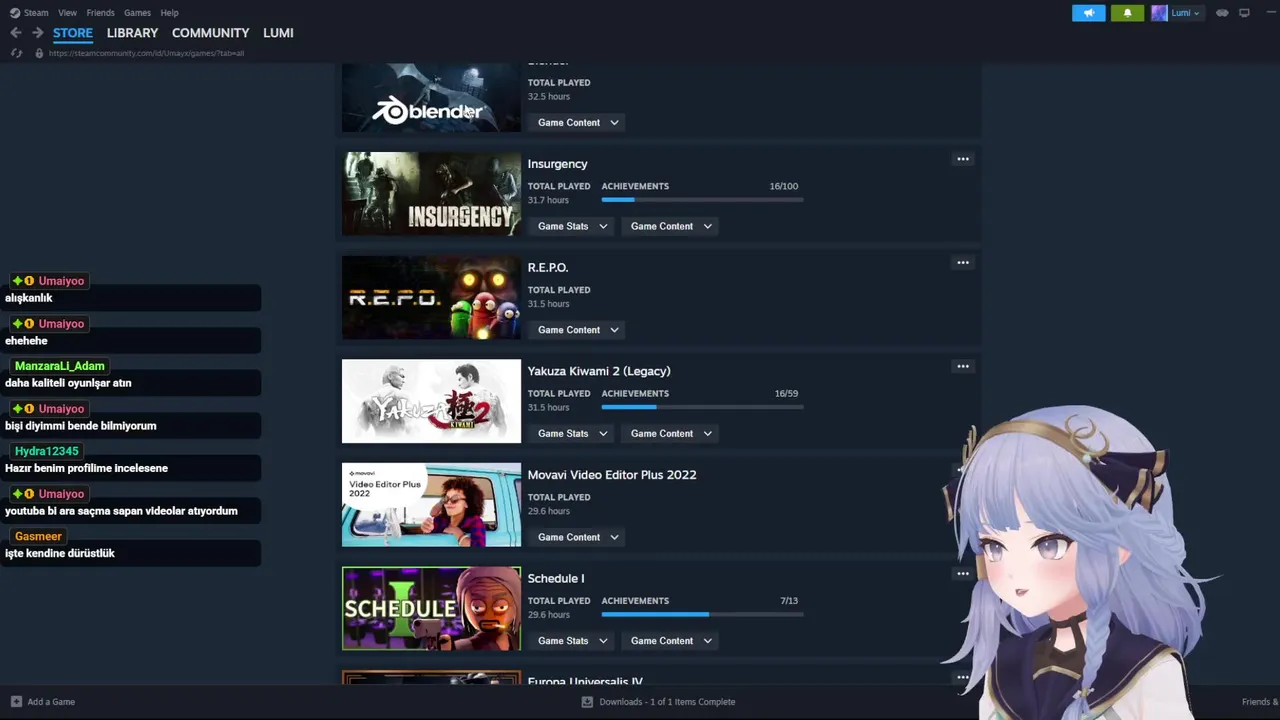1280x720 pixels.
Task: Click the Insurgency 16/100 achievements count
Action: pos(784,186)
